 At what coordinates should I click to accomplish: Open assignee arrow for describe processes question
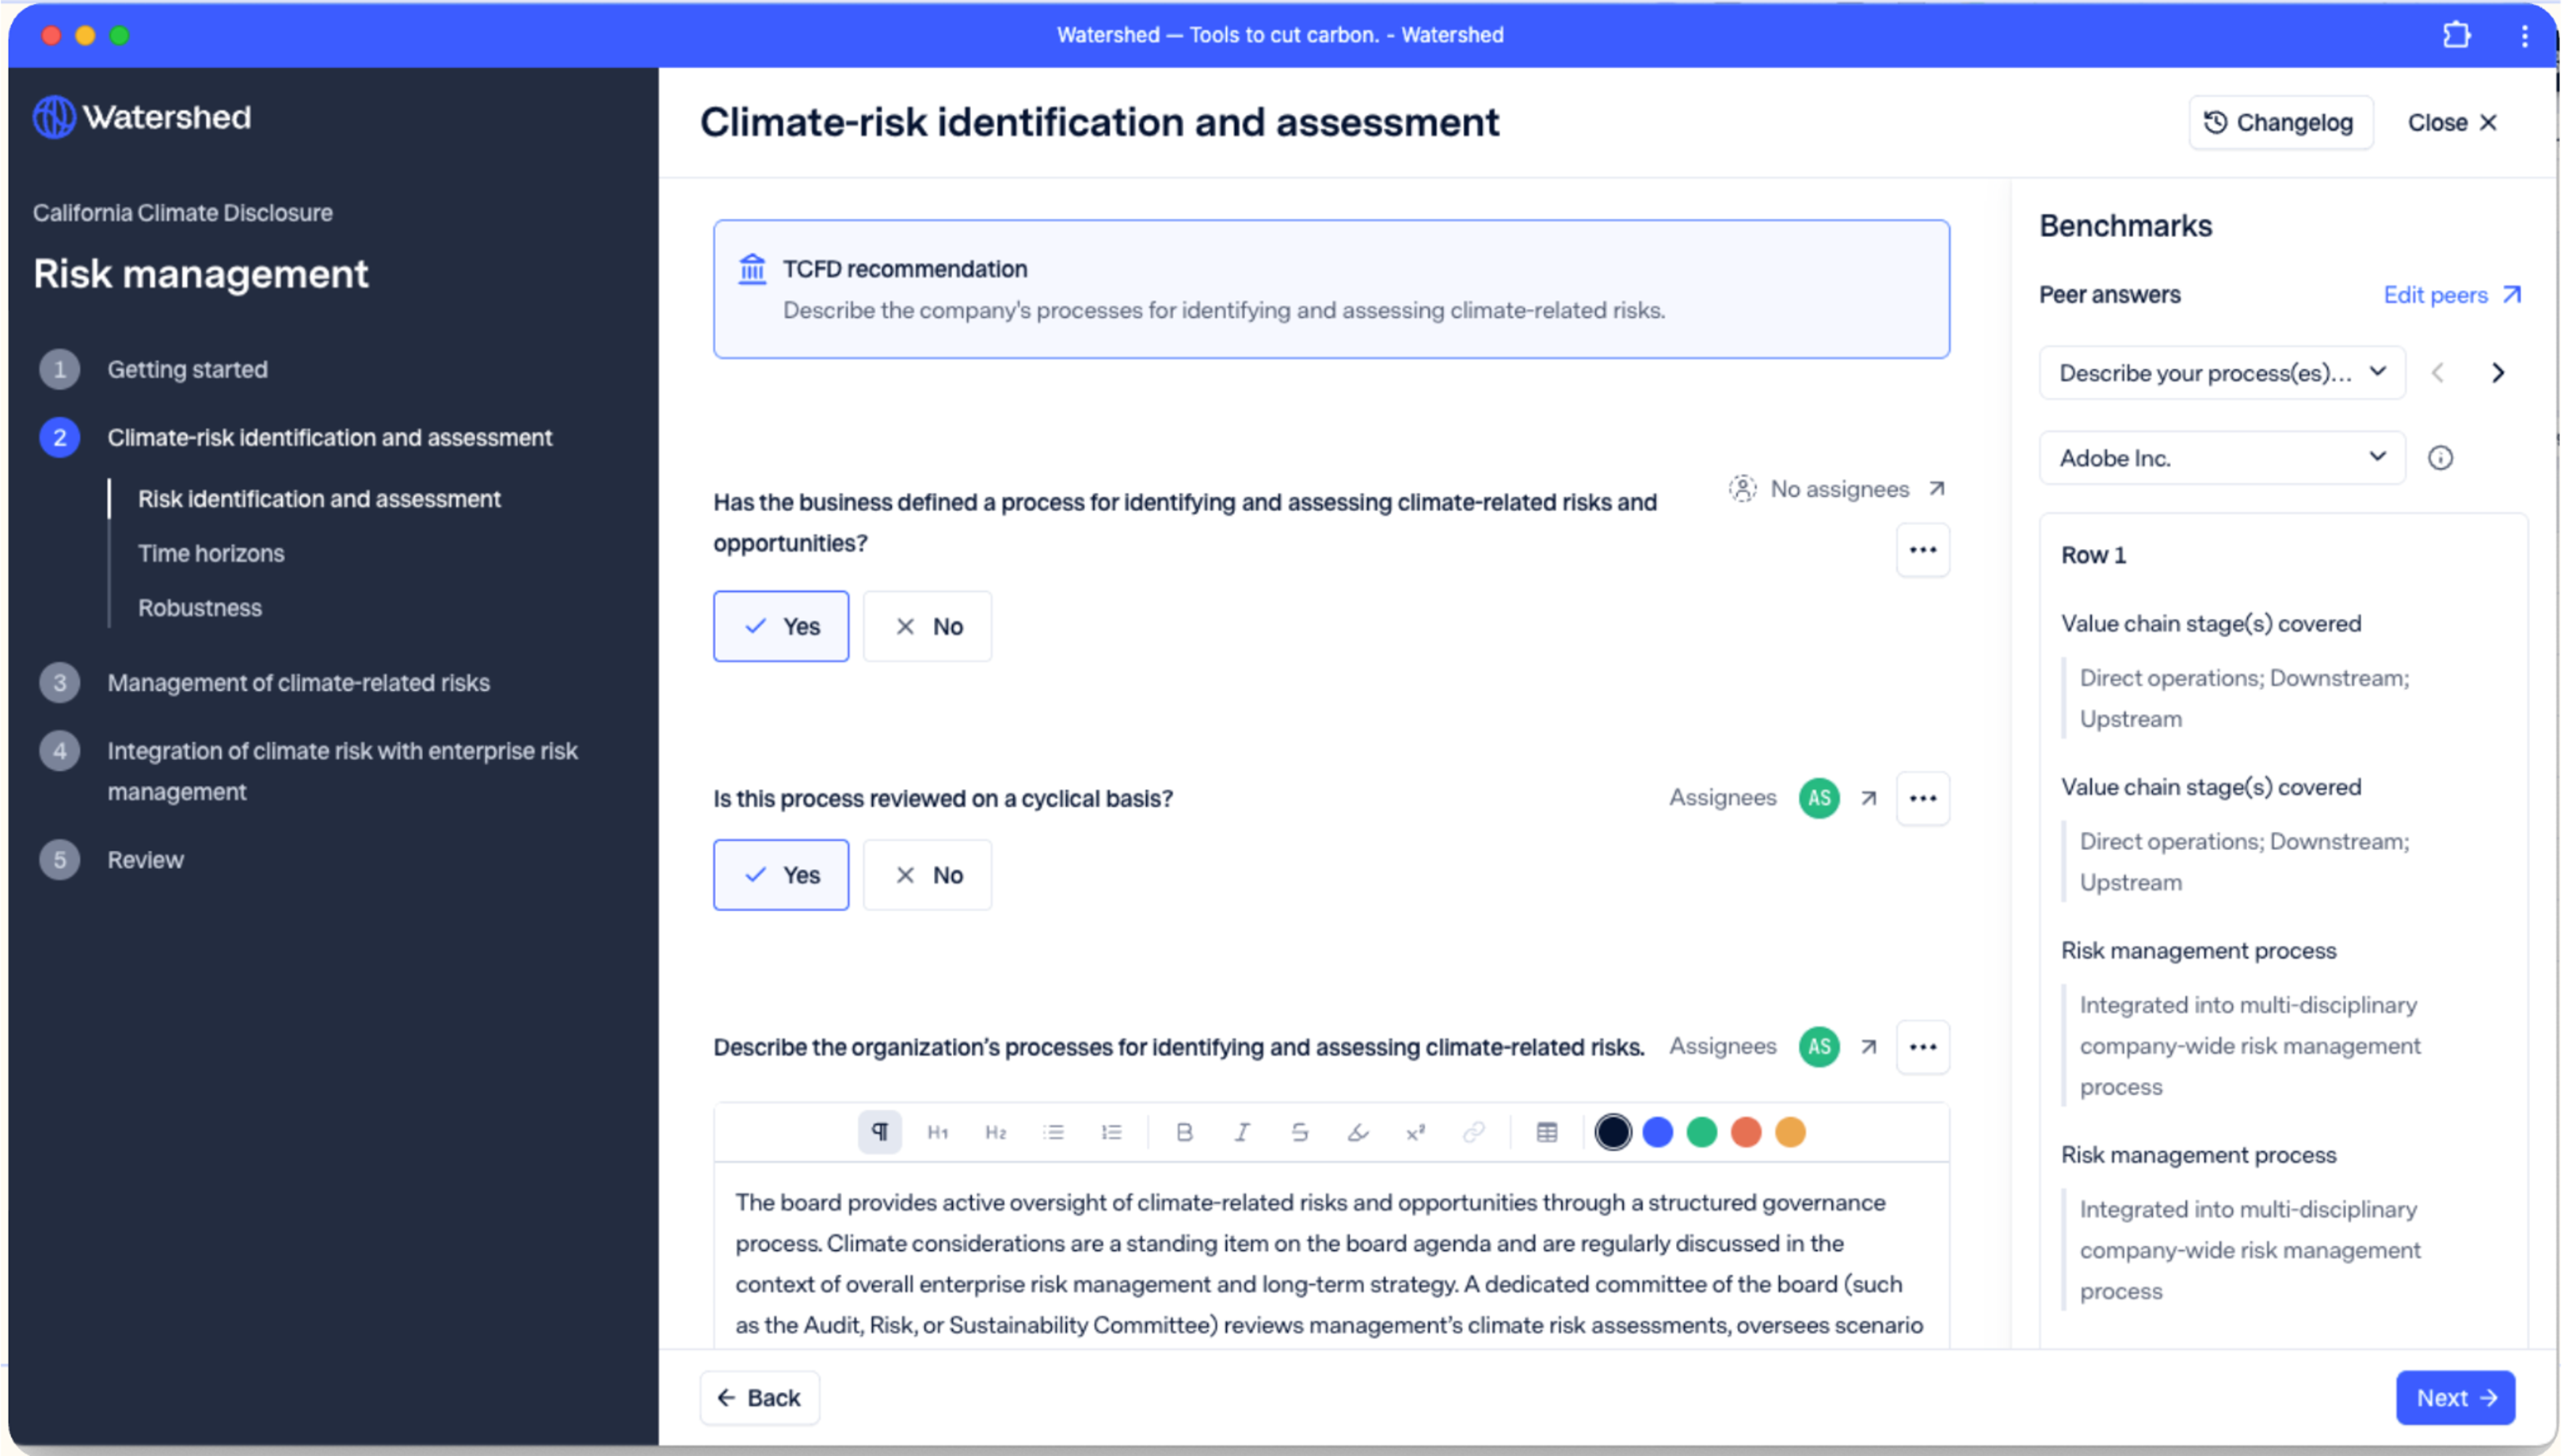(x=1868, y=1047)
